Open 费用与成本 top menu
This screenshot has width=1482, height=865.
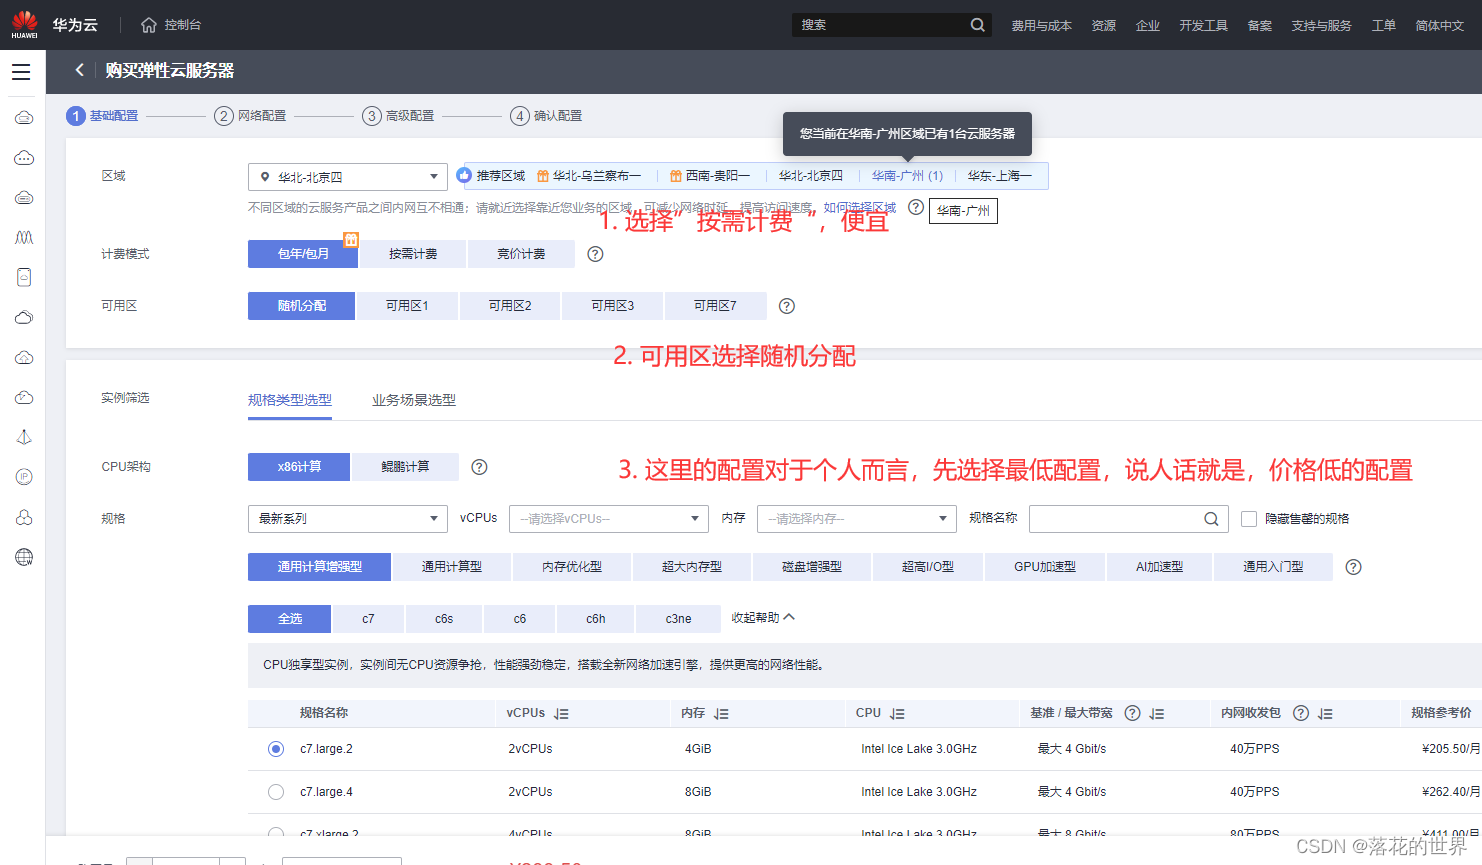(x=1041, y=26)
